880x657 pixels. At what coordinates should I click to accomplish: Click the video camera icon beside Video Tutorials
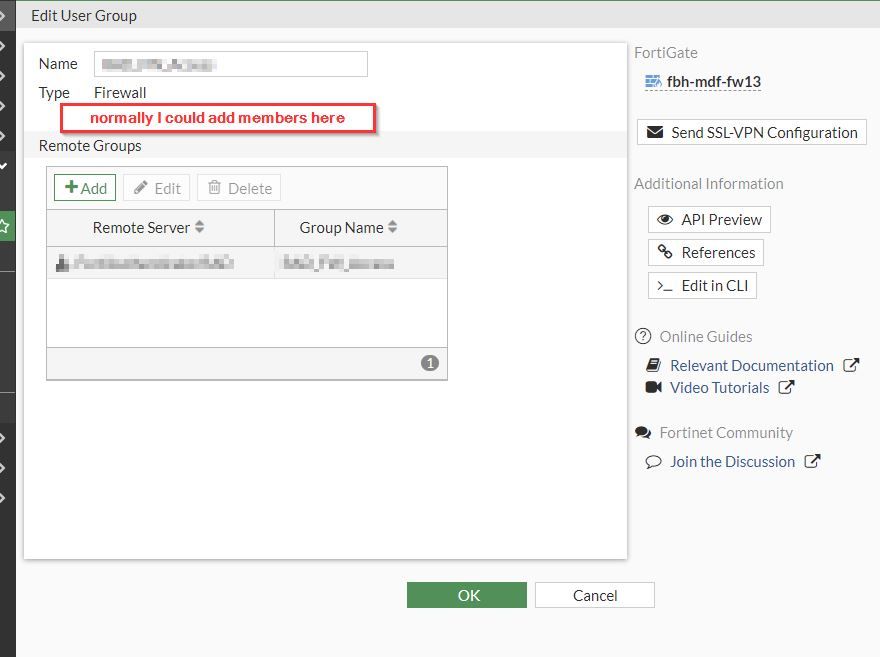click(x=654, y=387)
